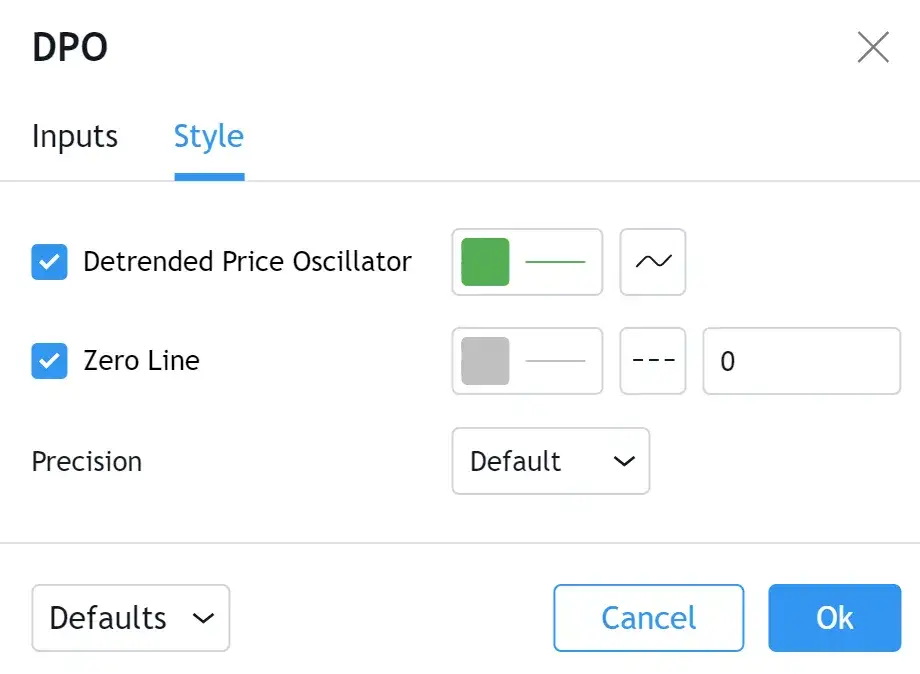Select the Style tab
This screenshot has width=920, height=674.
coord(209,137)
